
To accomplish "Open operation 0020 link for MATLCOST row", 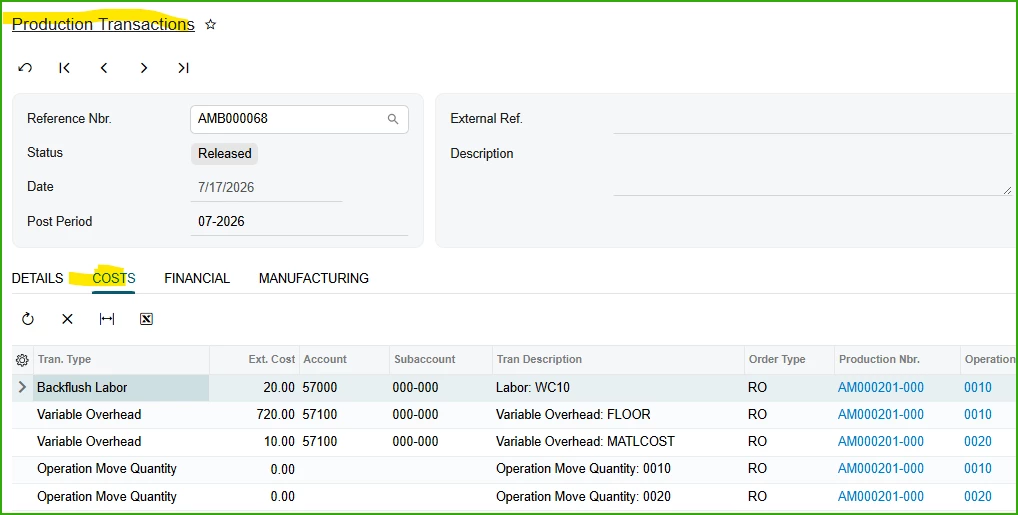I will click(x=978, y=442).
